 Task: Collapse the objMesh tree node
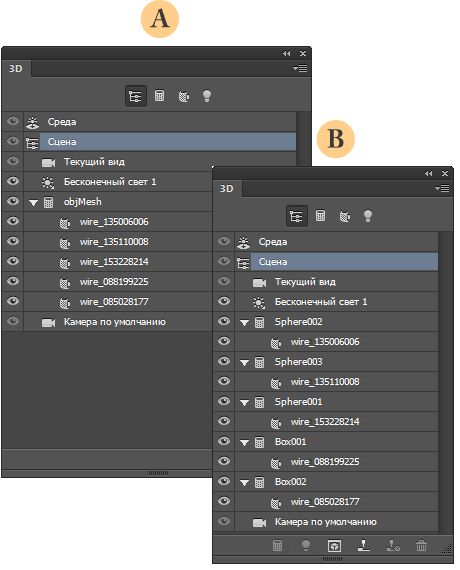click(33, 203)
